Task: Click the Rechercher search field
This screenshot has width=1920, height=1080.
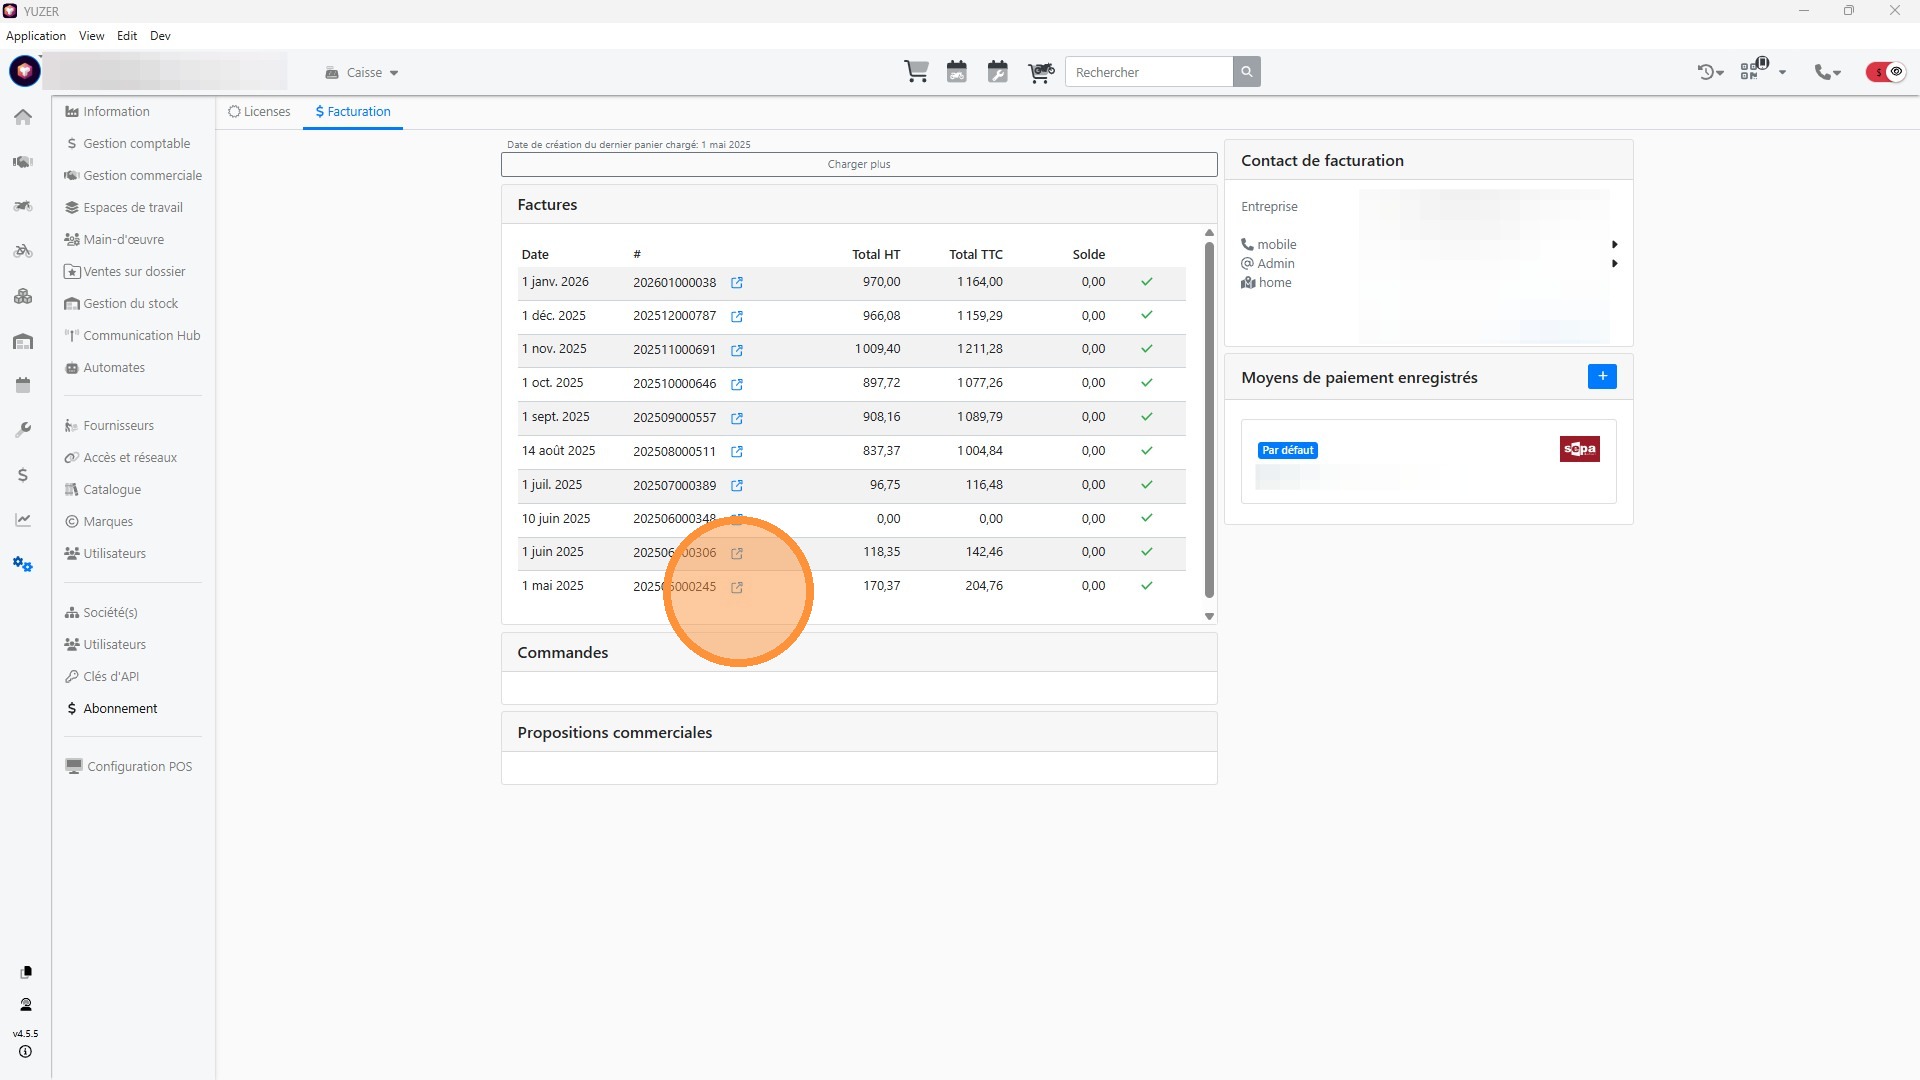Action: point(1148,72)
